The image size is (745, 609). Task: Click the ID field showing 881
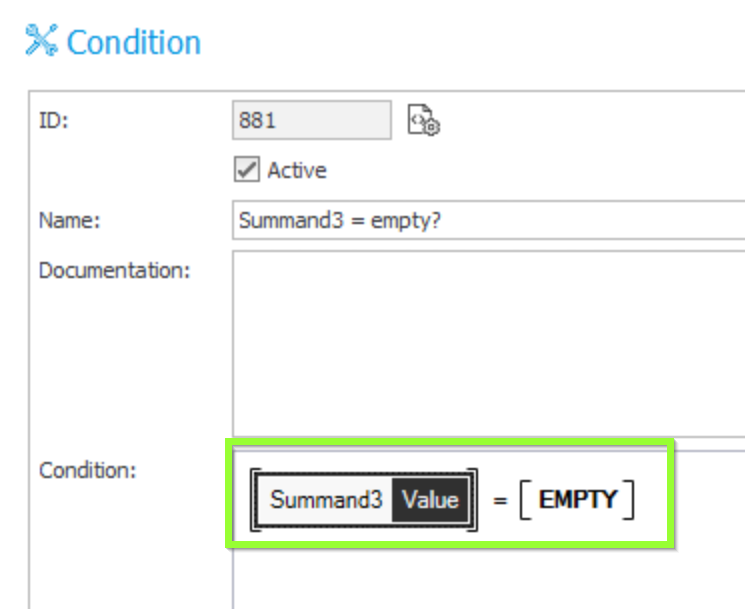[x=312, y=120]
